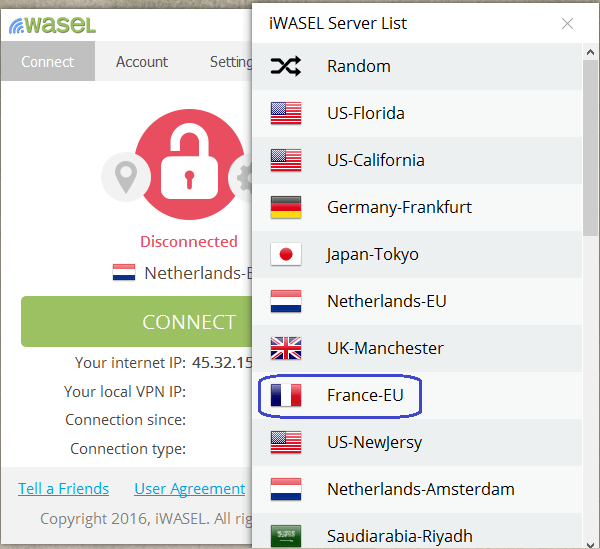Select the UK flag icon
The width and height of the screenshot is (600, 549).
285,348
